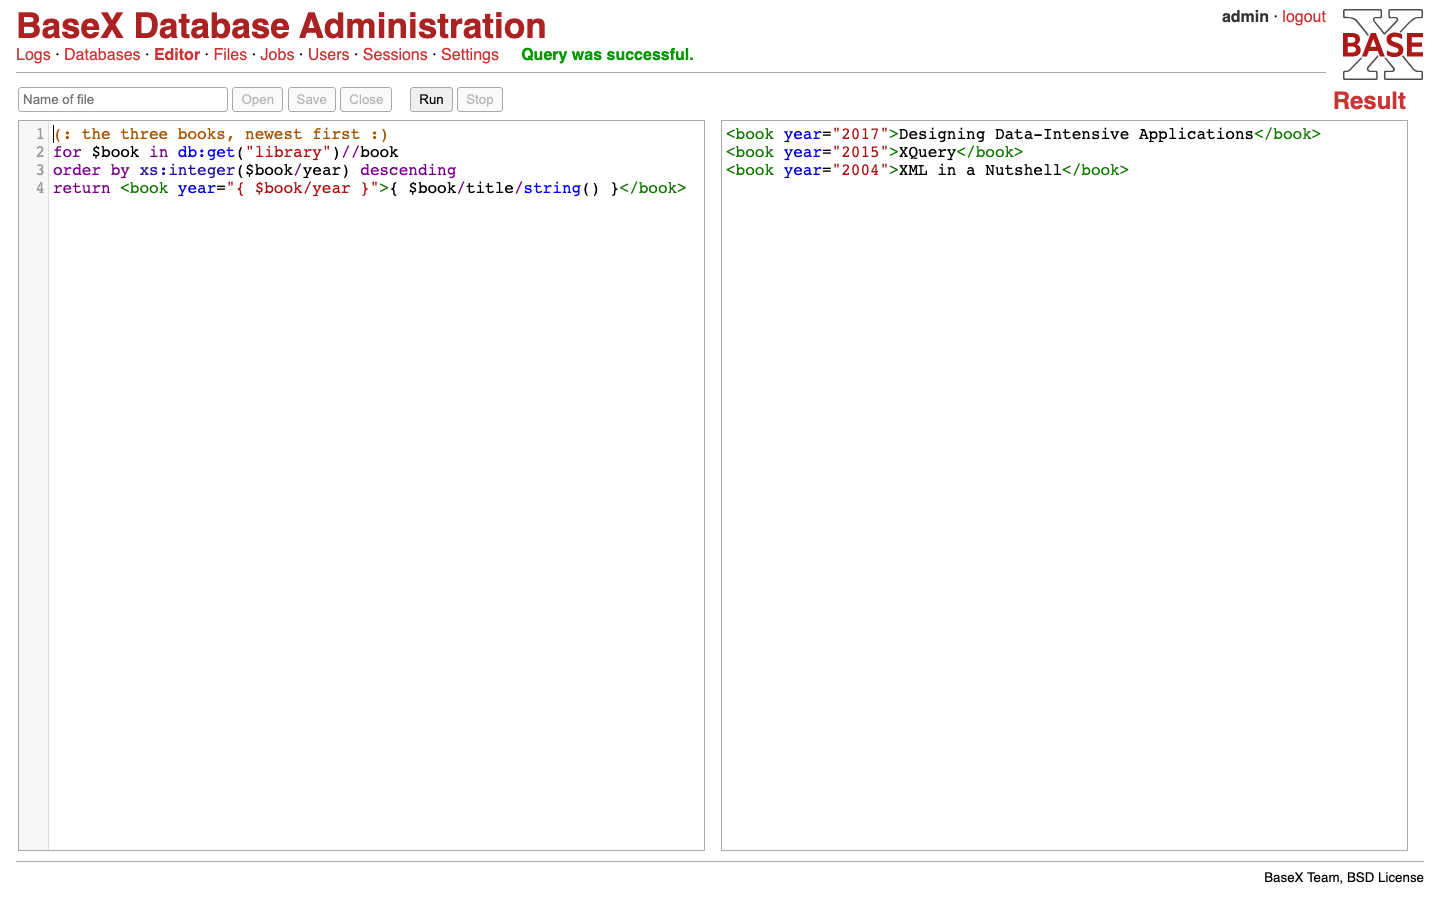1440x900 pixels.
Task: Open the Users page
Action: (x=329, y=55)
